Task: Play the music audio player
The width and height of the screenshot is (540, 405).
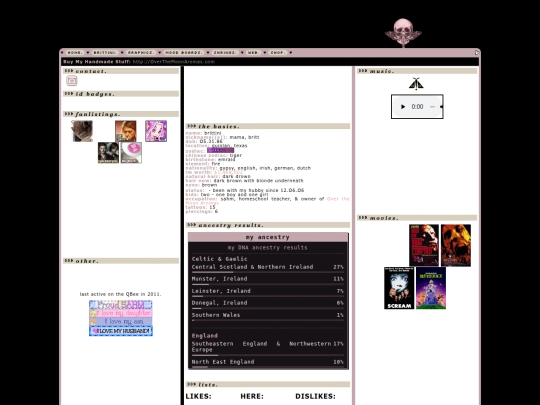Action: tap(403, 107)
